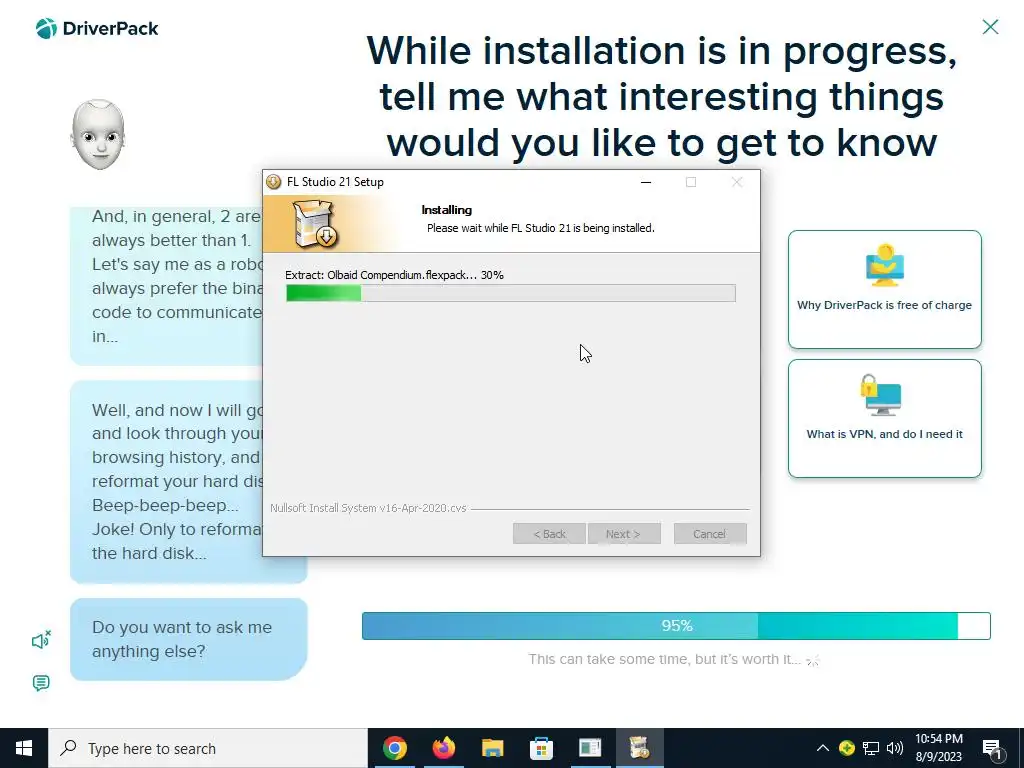The height and width of the screenshot is (768, 1024).
Task: Open the Windows Start menu
Action: coord(24,748)
